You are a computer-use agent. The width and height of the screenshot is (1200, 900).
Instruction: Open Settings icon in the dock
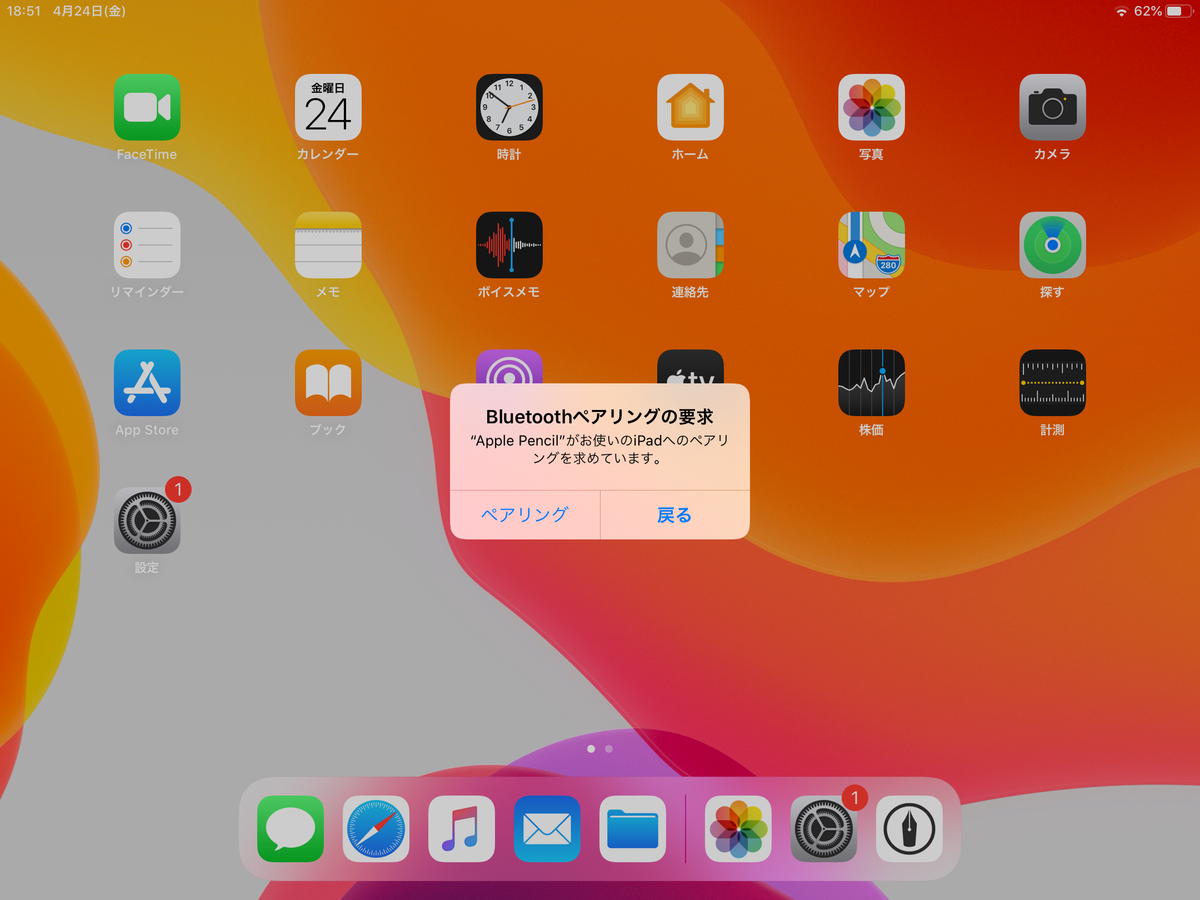point(824,829)
